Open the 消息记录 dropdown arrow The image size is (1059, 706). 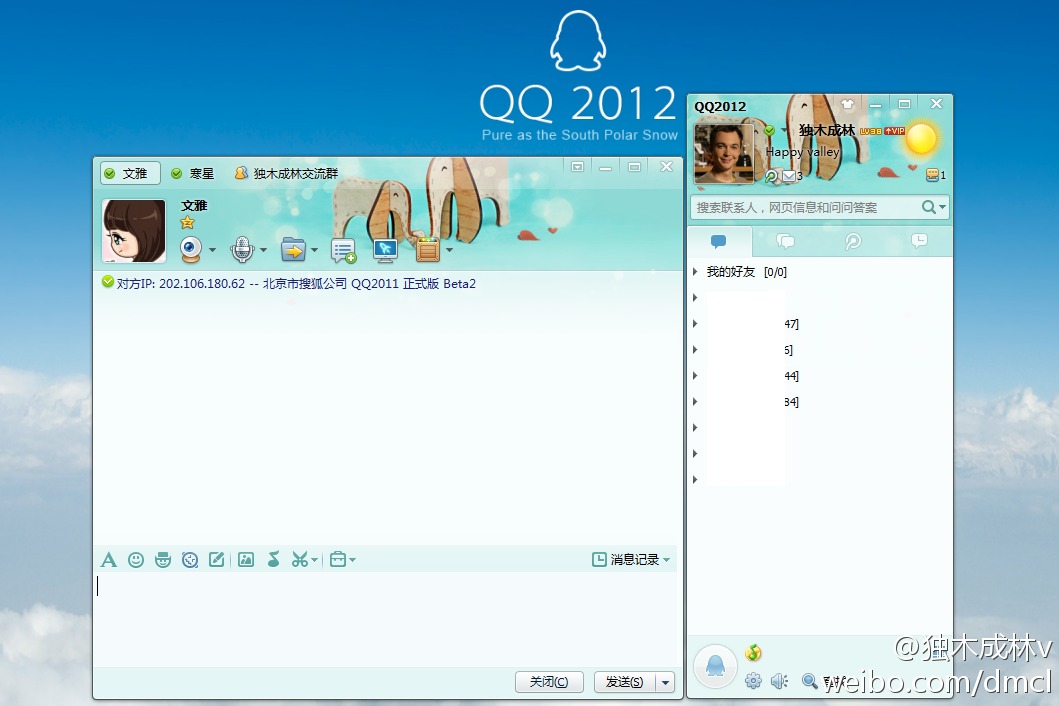667,560
